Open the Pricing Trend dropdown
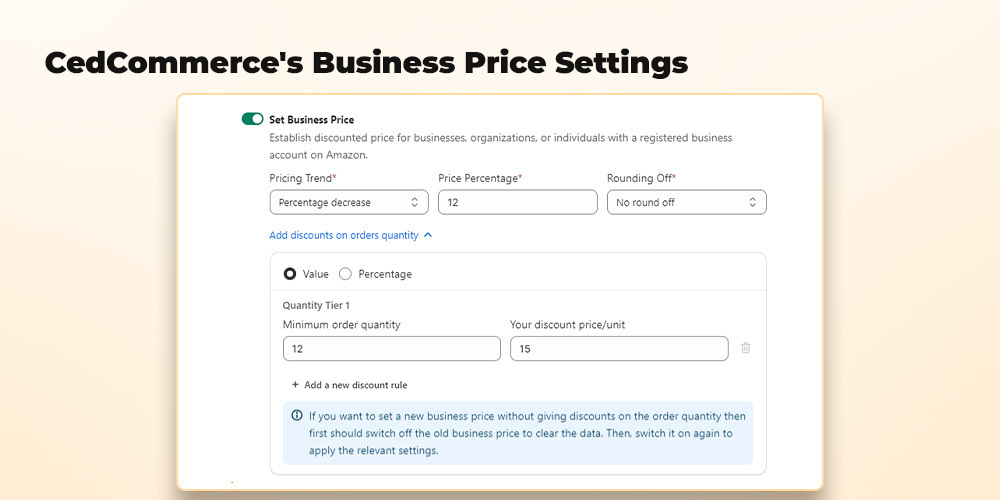This screenshot has width=1000, height=500. click(349, 202)
